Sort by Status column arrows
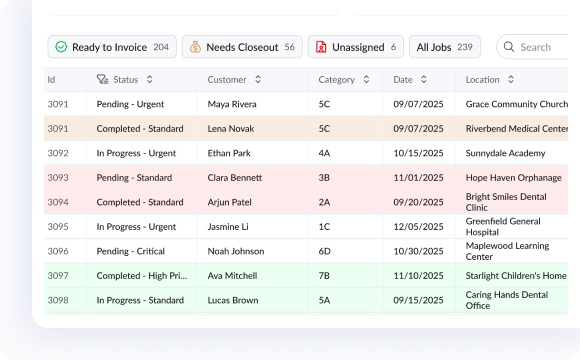Viewport: 580px width, 360px height. click(x=149, y=79)
